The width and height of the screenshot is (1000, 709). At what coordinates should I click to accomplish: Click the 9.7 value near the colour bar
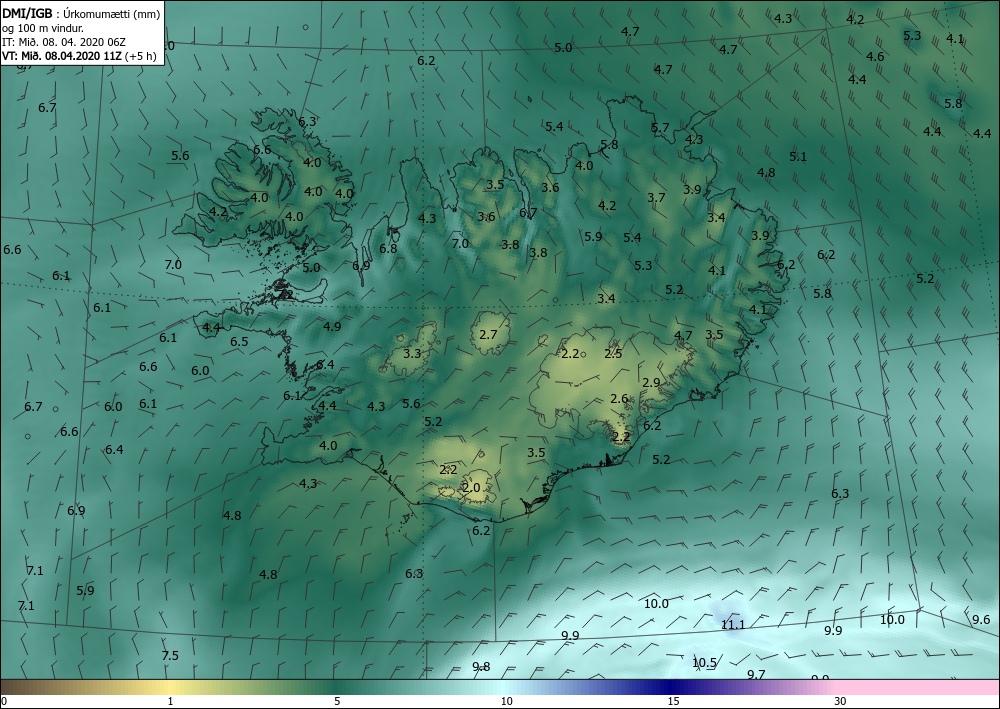tap(756, 675)
